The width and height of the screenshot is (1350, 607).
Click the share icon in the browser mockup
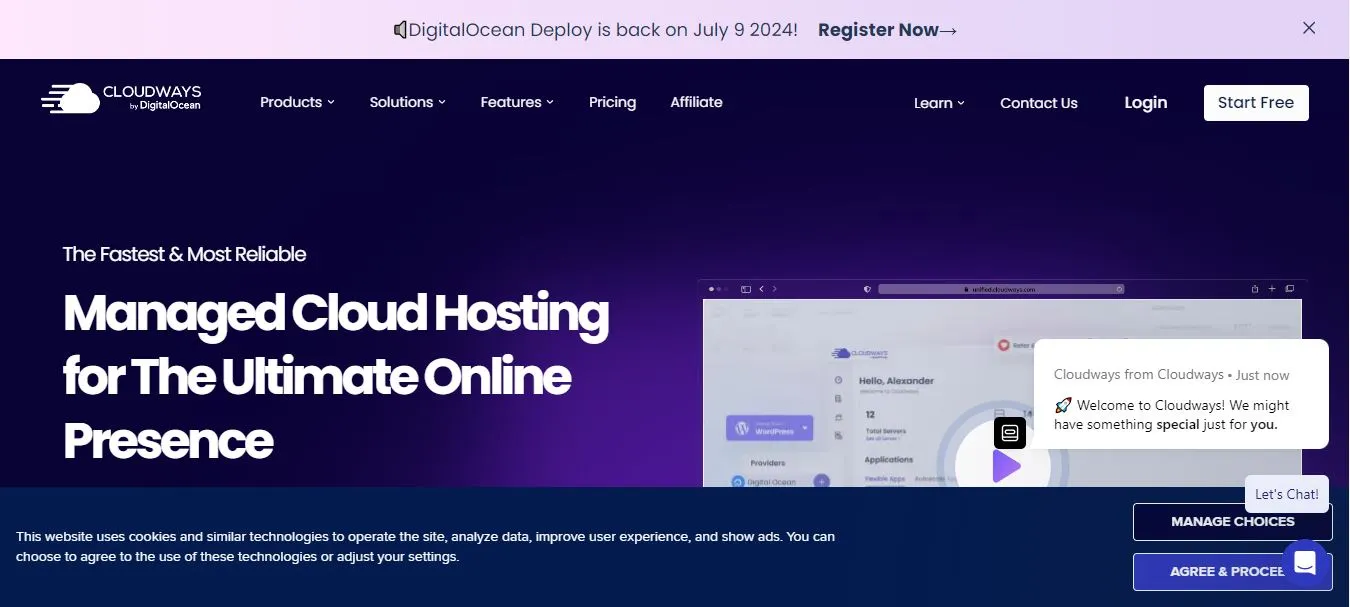(x=1255, y=289)
